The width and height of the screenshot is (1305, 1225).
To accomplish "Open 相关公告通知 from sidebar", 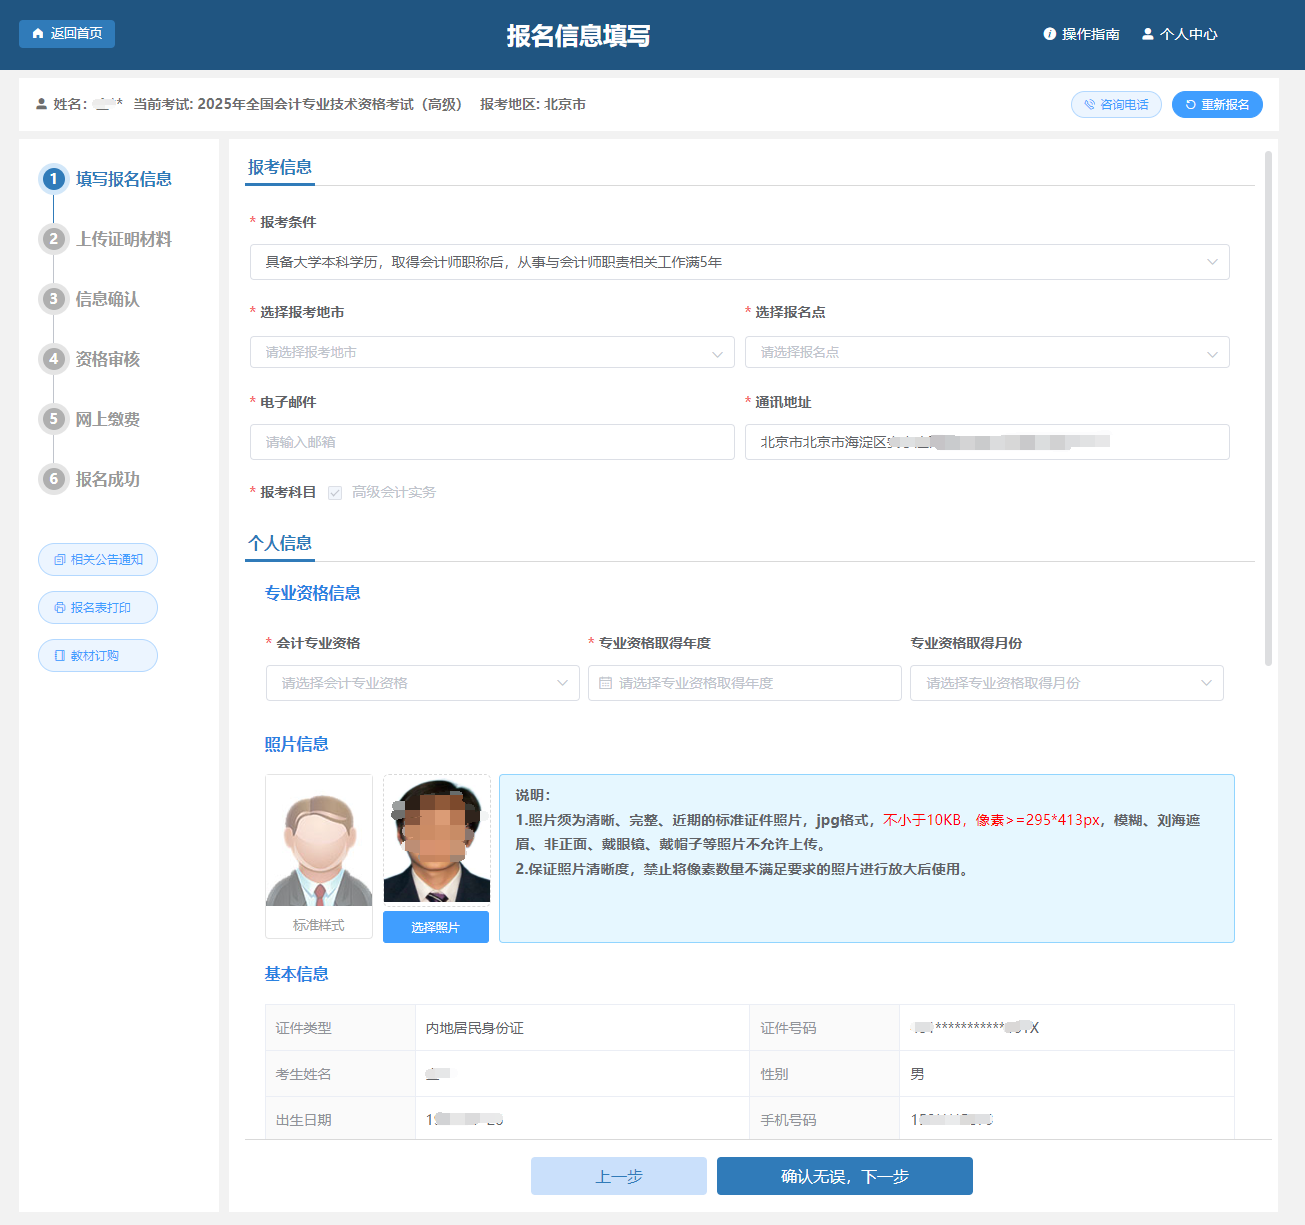I will click(98, 560).
